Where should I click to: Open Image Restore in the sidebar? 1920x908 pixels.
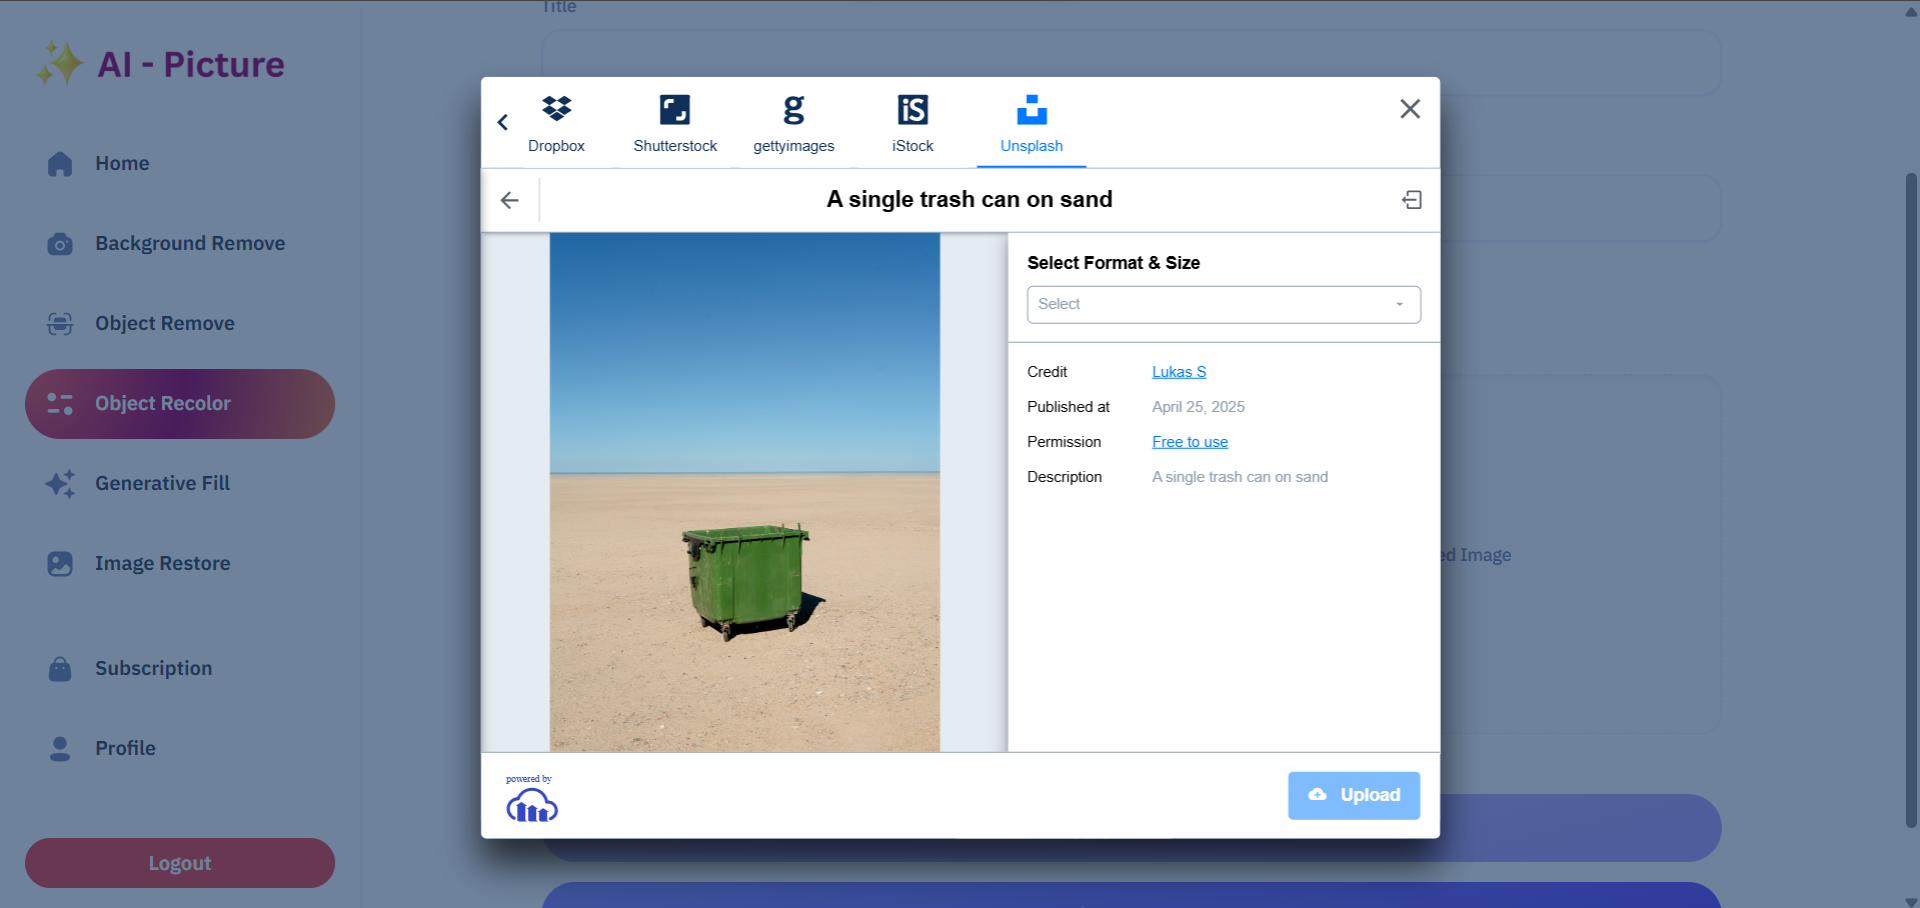click(180, 564)
